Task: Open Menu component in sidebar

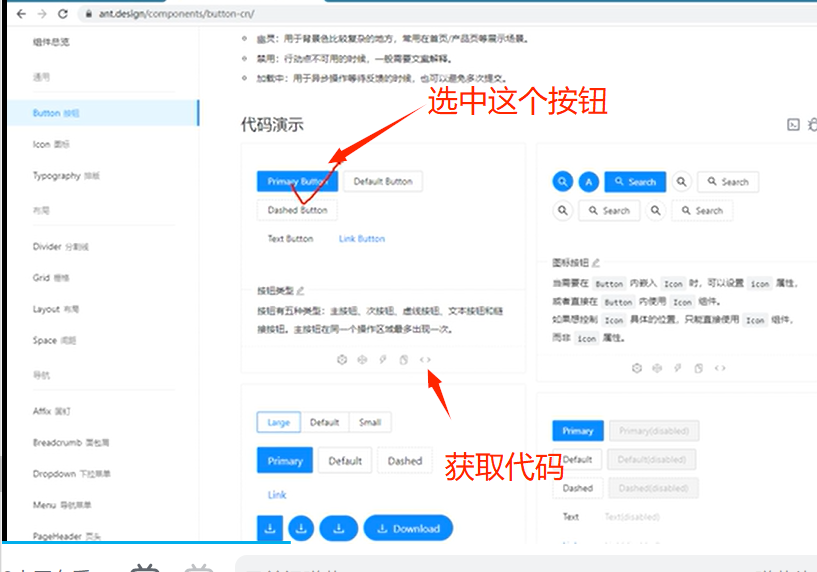Action: tap(61, 505)
